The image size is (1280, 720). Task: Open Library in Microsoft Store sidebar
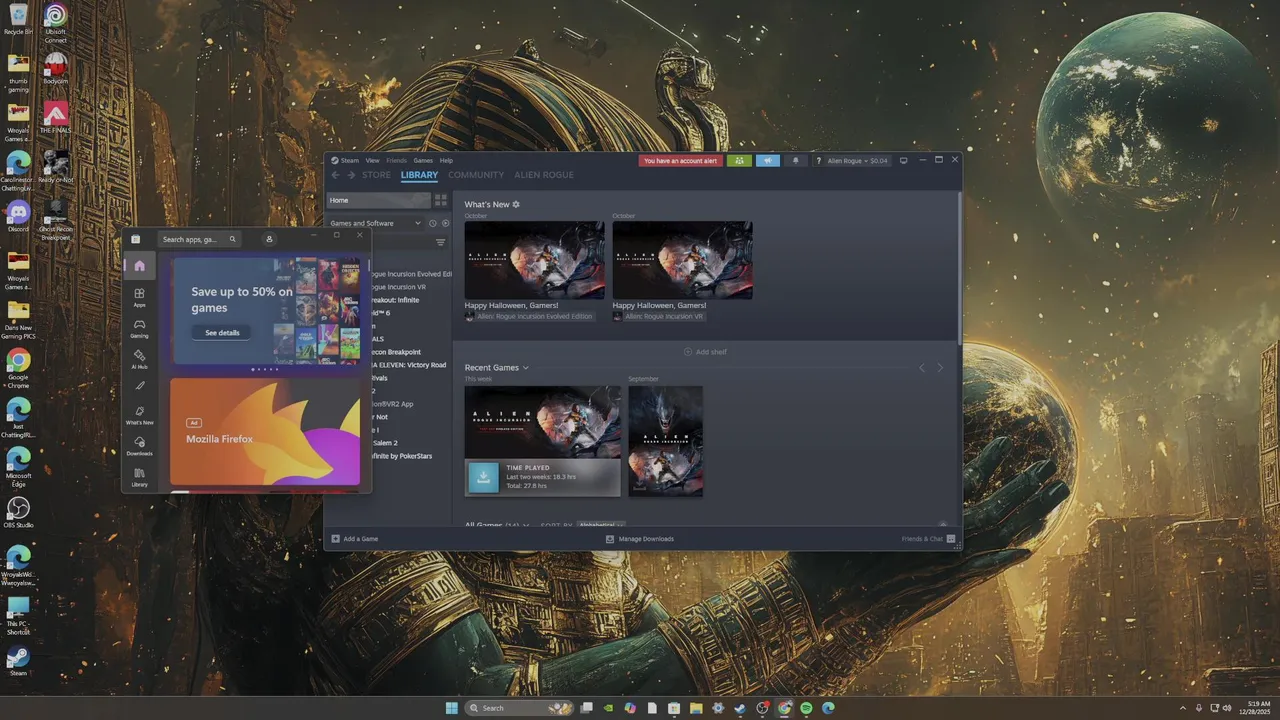(x=139, y=477)
